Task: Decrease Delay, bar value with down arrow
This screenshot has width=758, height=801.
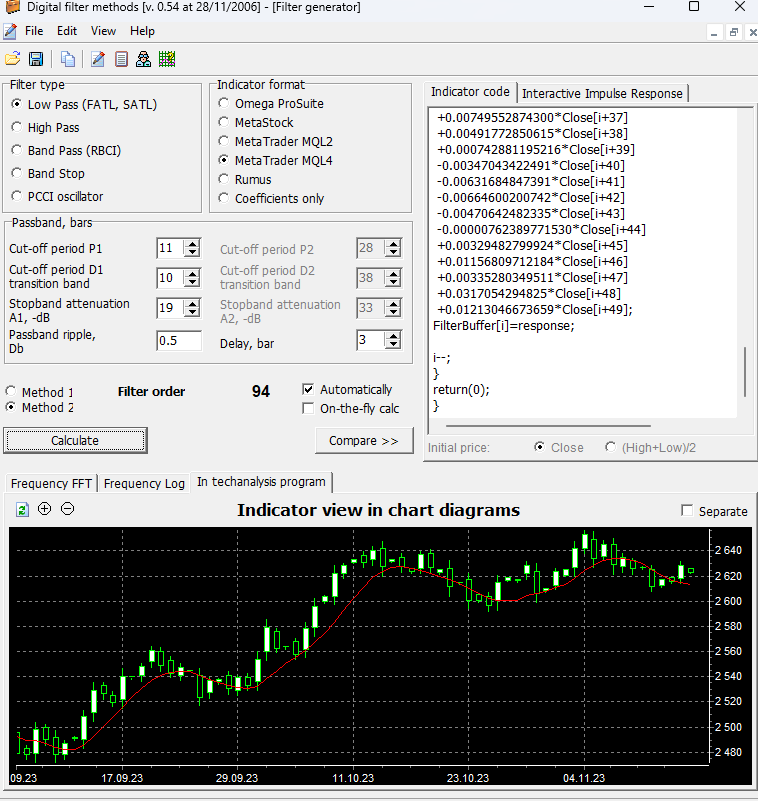Action: point(394,346)
